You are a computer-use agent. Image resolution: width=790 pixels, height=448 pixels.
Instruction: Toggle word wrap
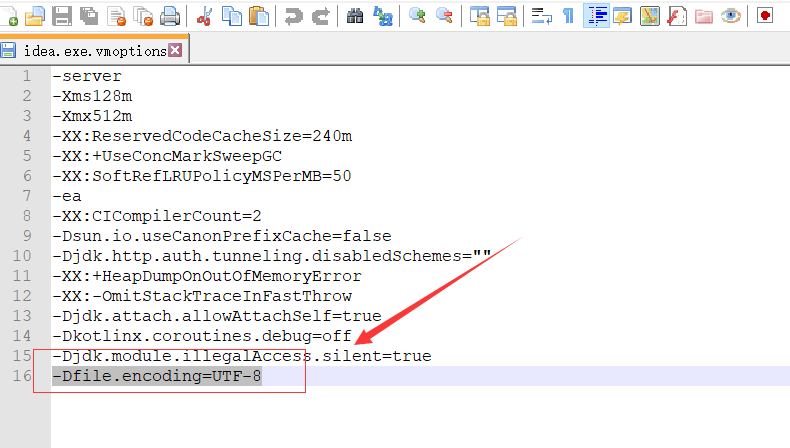pos(542,16)
